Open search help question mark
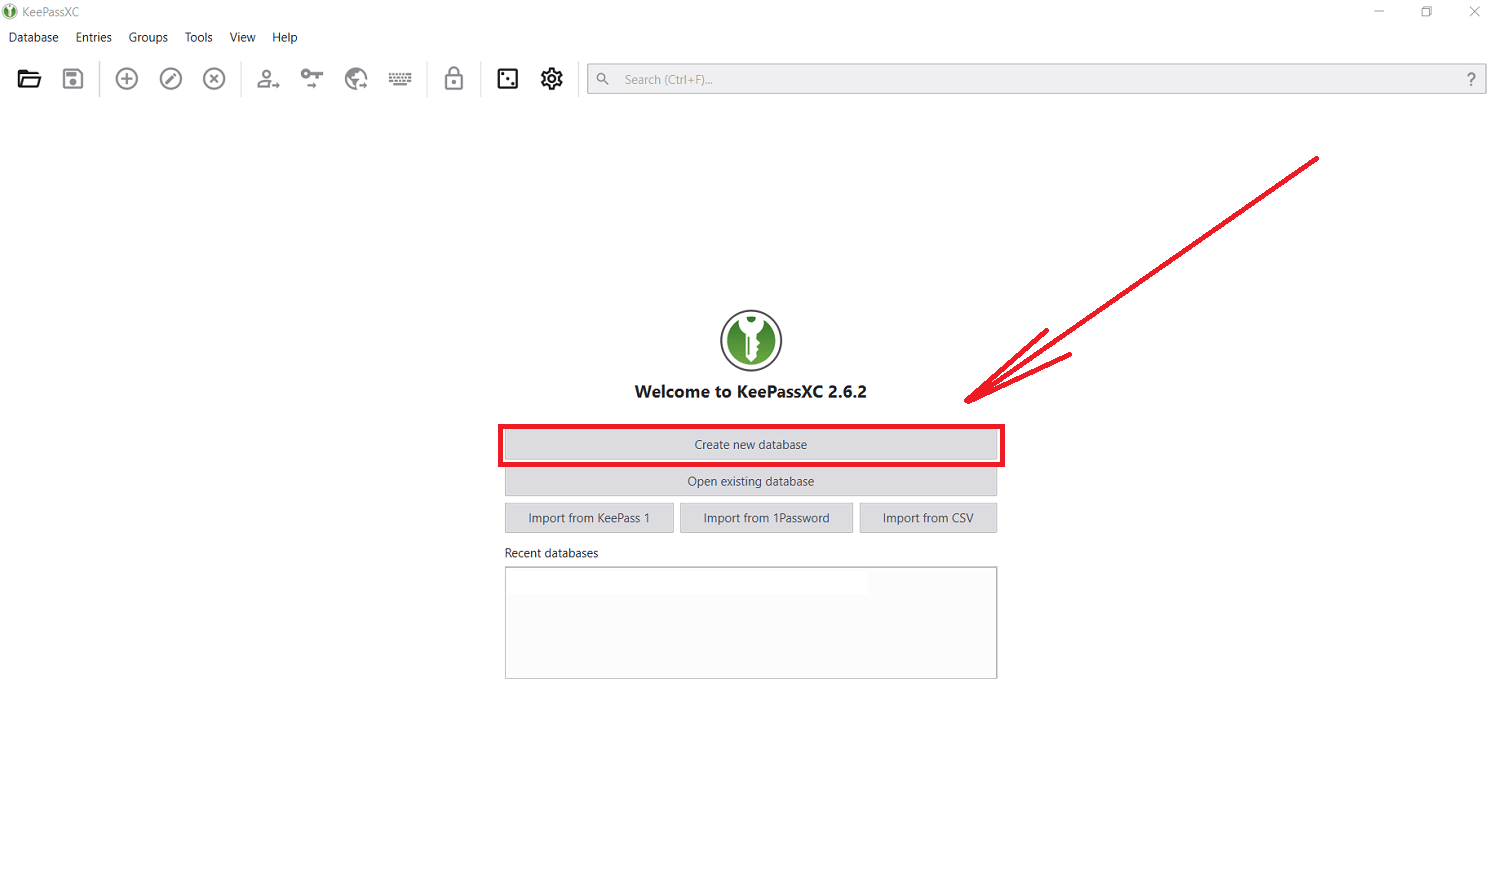Screen dimensions: 1500x880 pos(1471,79)
